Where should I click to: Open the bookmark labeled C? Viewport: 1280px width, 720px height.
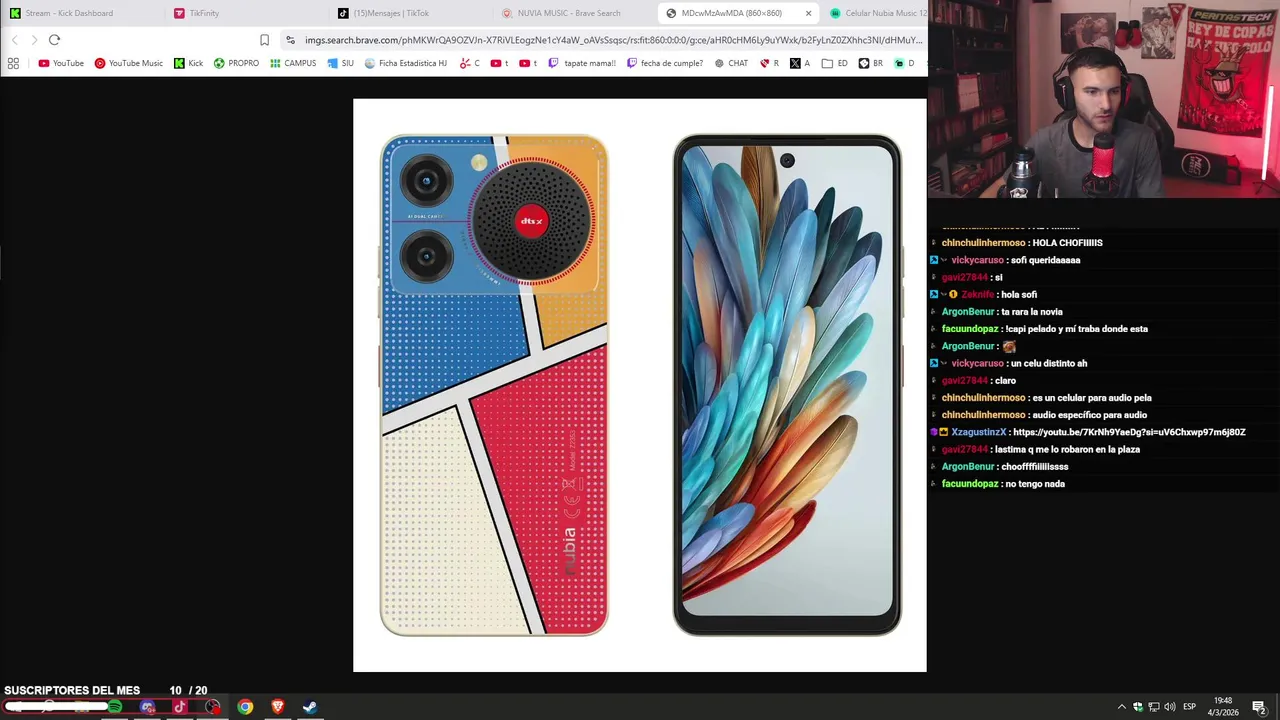coord(469,63)
